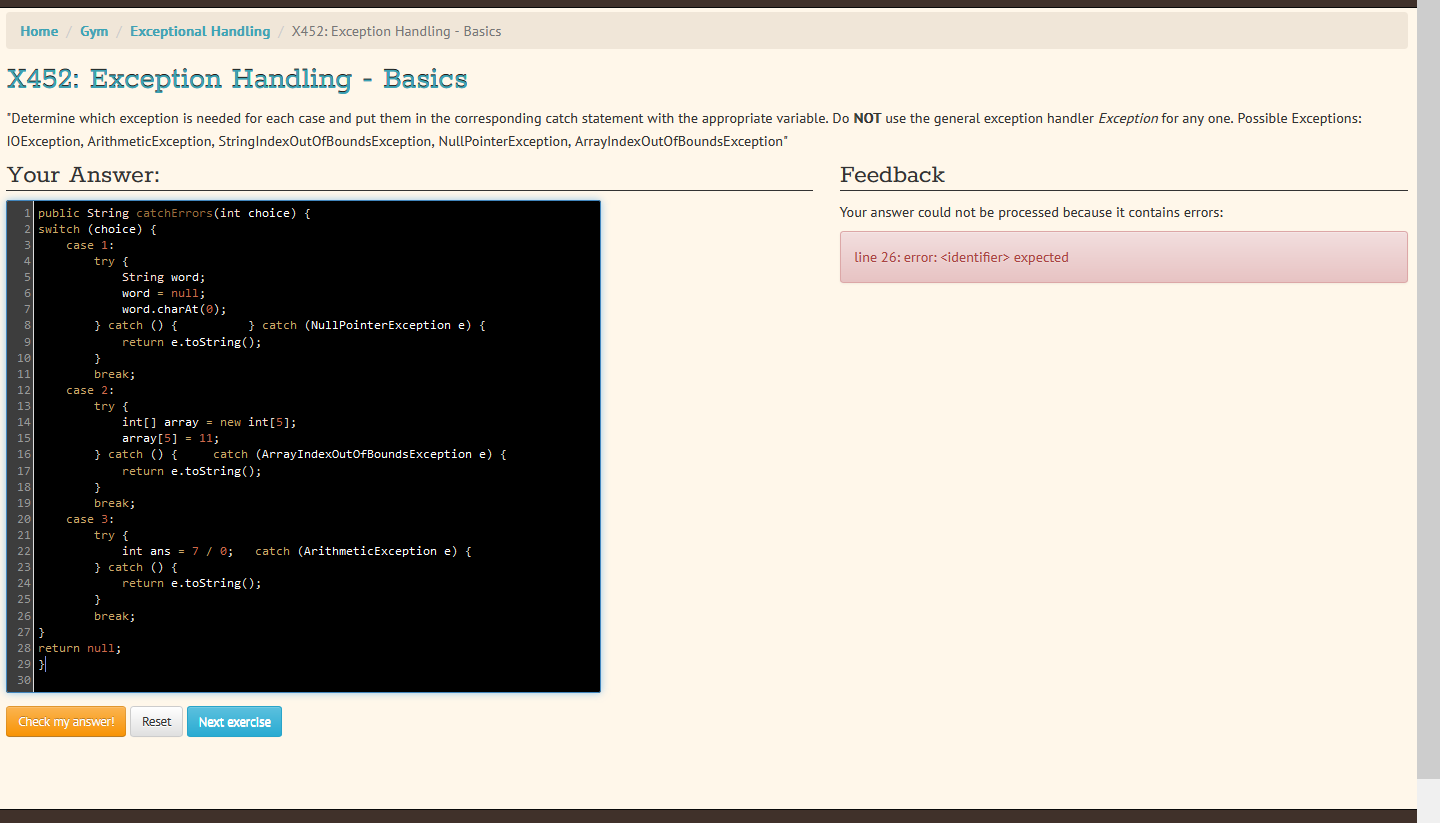This screenshot has width=1440, height=823.
Task: Navigate to the Gym page
Action: (x=94, y=31)
